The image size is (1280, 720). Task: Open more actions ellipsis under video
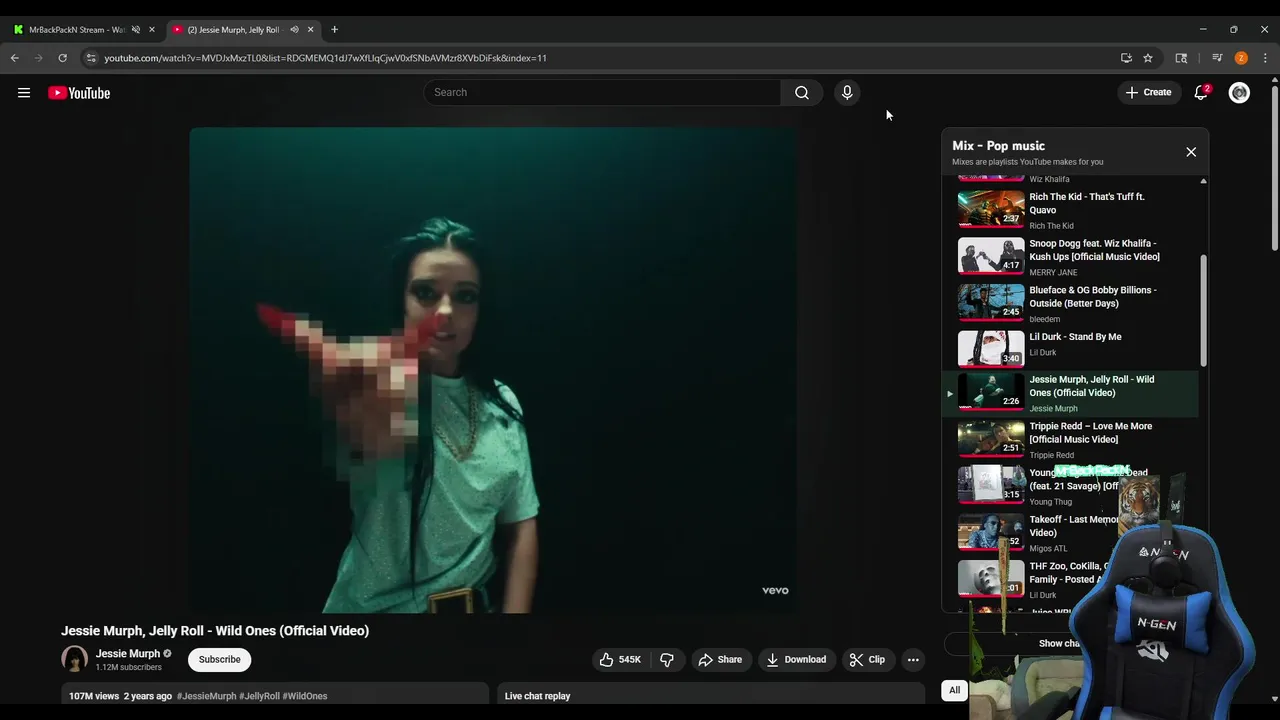tap(913, 660)
